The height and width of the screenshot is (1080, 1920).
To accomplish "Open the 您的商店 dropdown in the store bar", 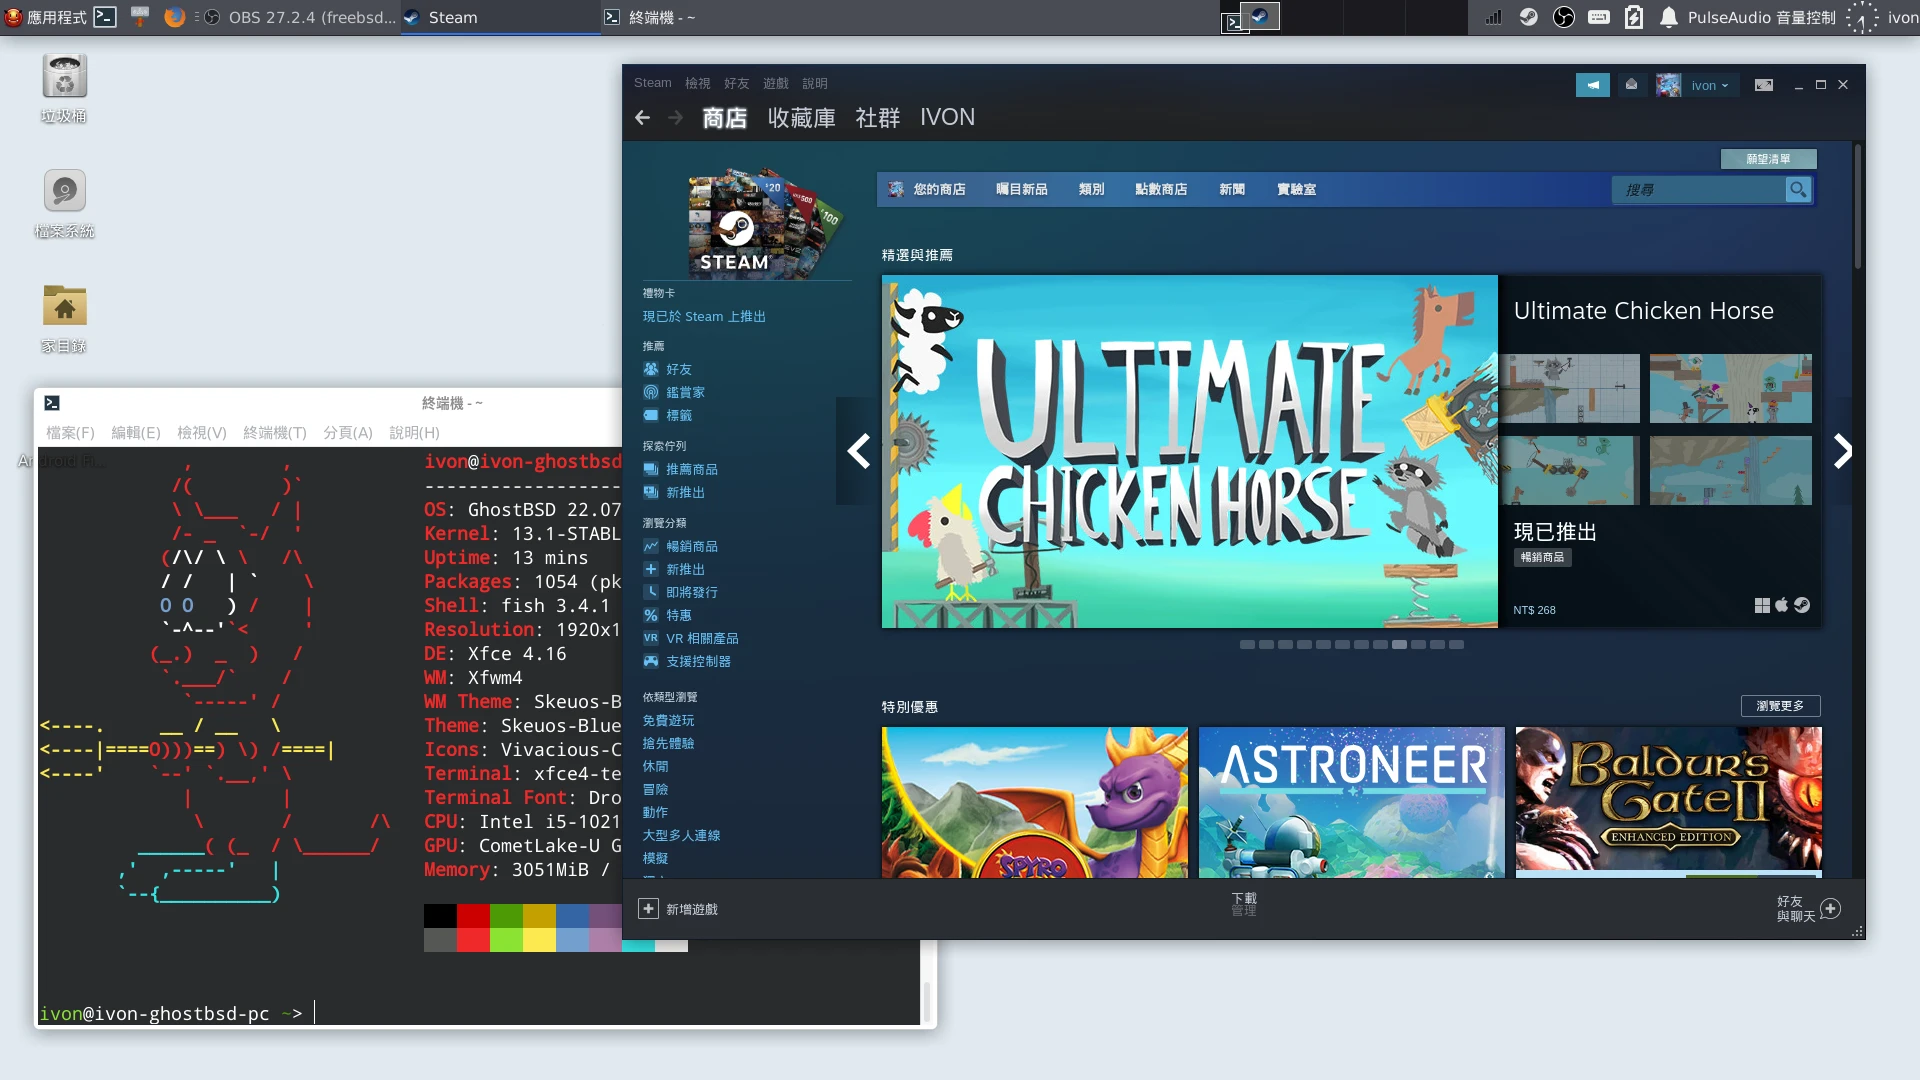I will pos(938,189).
